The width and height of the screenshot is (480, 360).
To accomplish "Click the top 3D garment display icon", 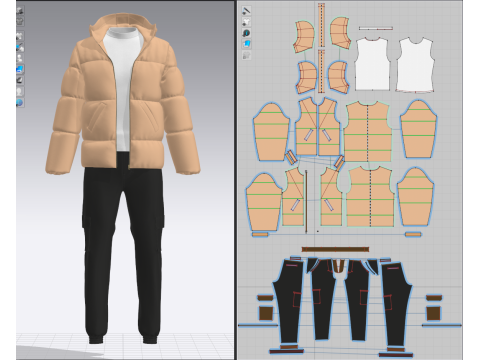I will coord(20,10).
